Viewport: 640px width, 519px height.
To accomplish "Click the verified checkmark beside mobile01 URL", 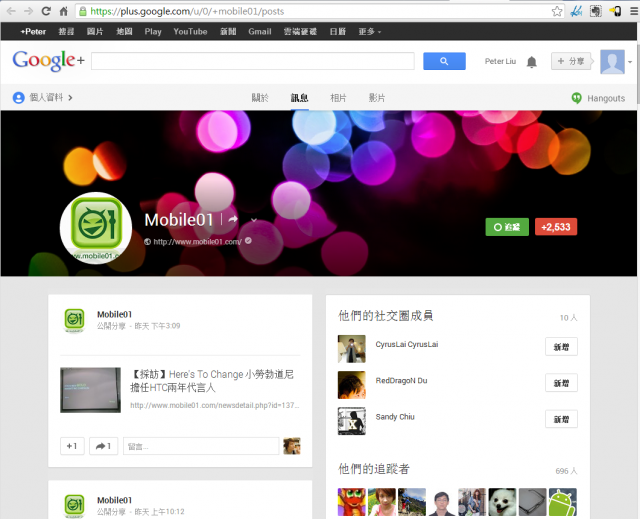I will pyautogui.click(x=248, y=241).
